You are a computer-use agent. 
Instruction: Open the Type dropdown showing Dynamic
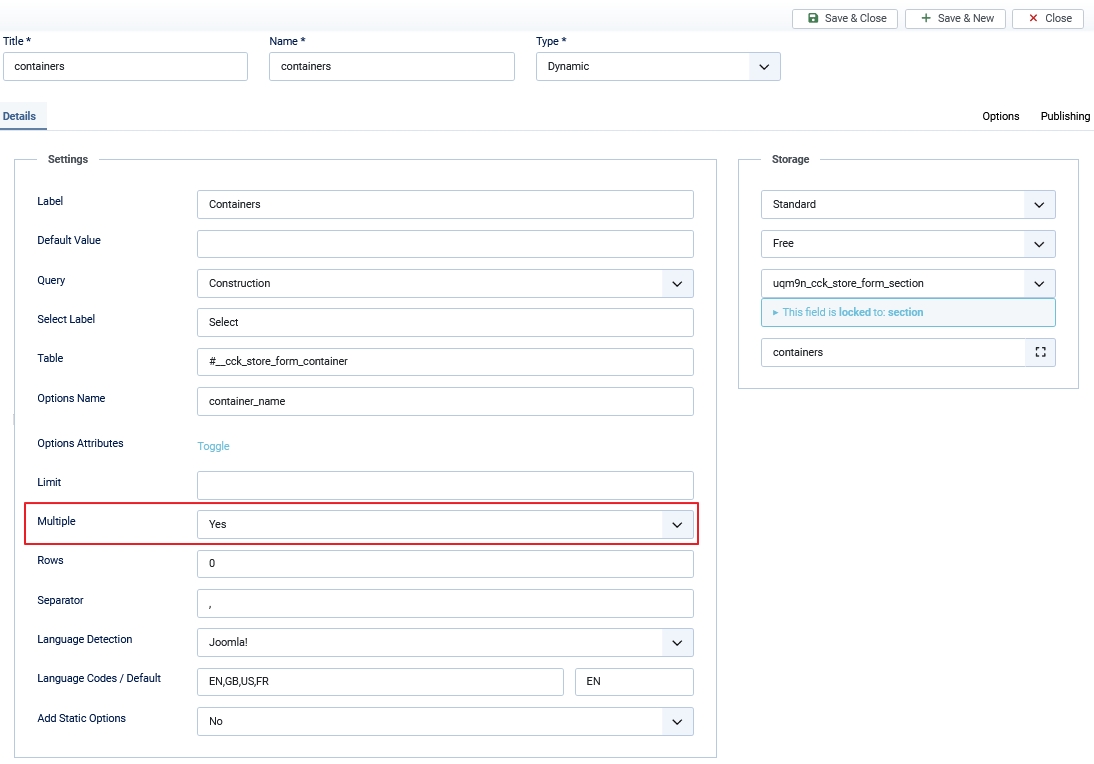[x=658, y=67]
